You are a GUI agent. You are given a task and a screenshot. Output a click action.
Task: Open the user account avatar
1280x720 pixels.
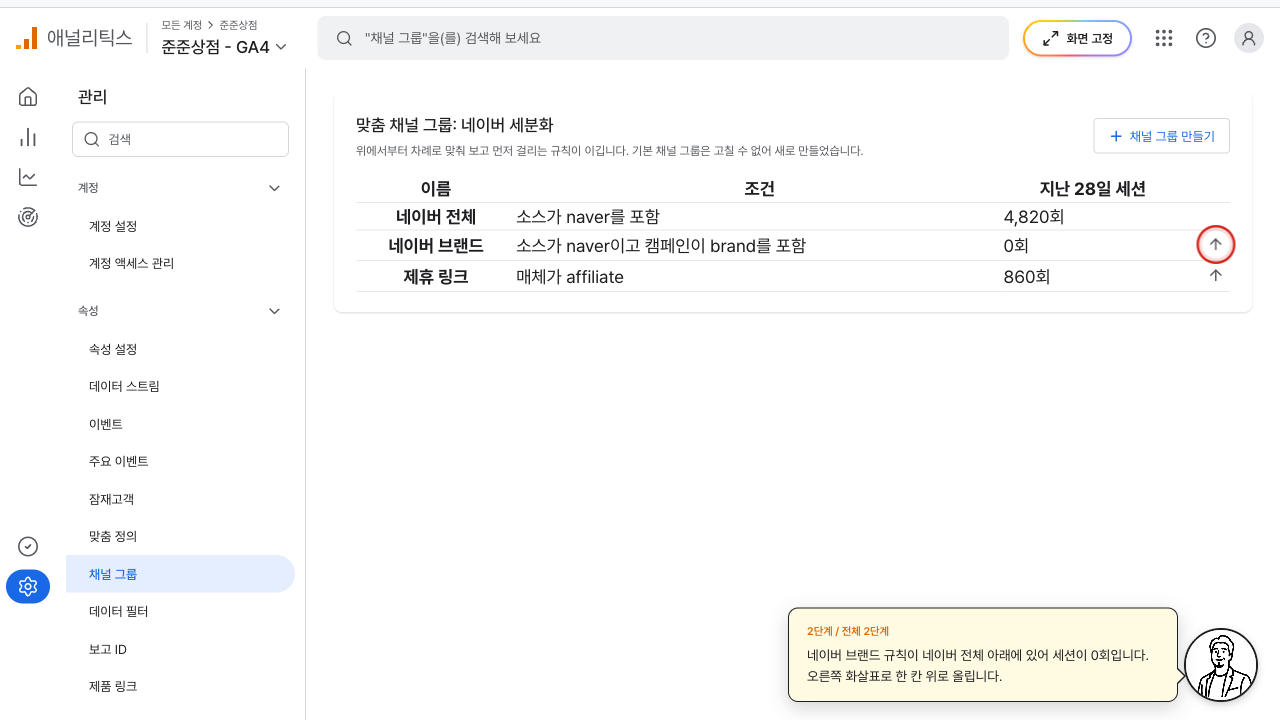(1249, 38)
